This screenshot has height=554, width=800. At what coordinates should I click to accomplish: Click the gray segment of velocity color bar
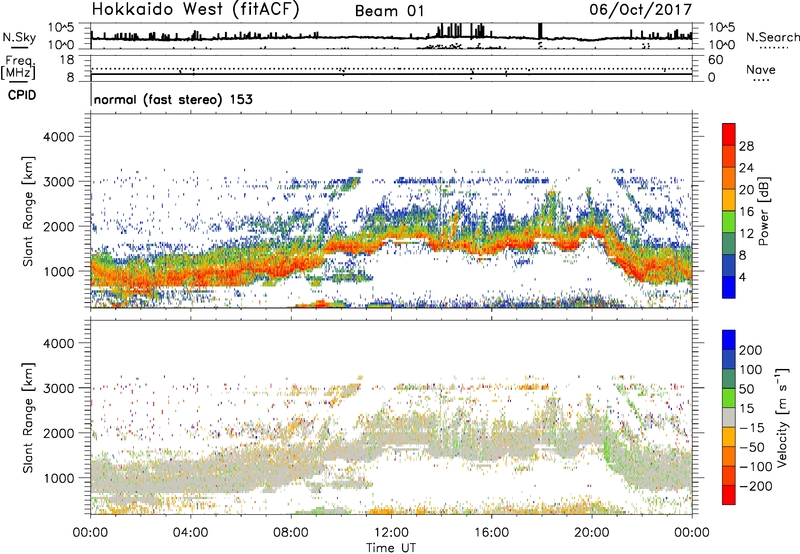point(729,417)
